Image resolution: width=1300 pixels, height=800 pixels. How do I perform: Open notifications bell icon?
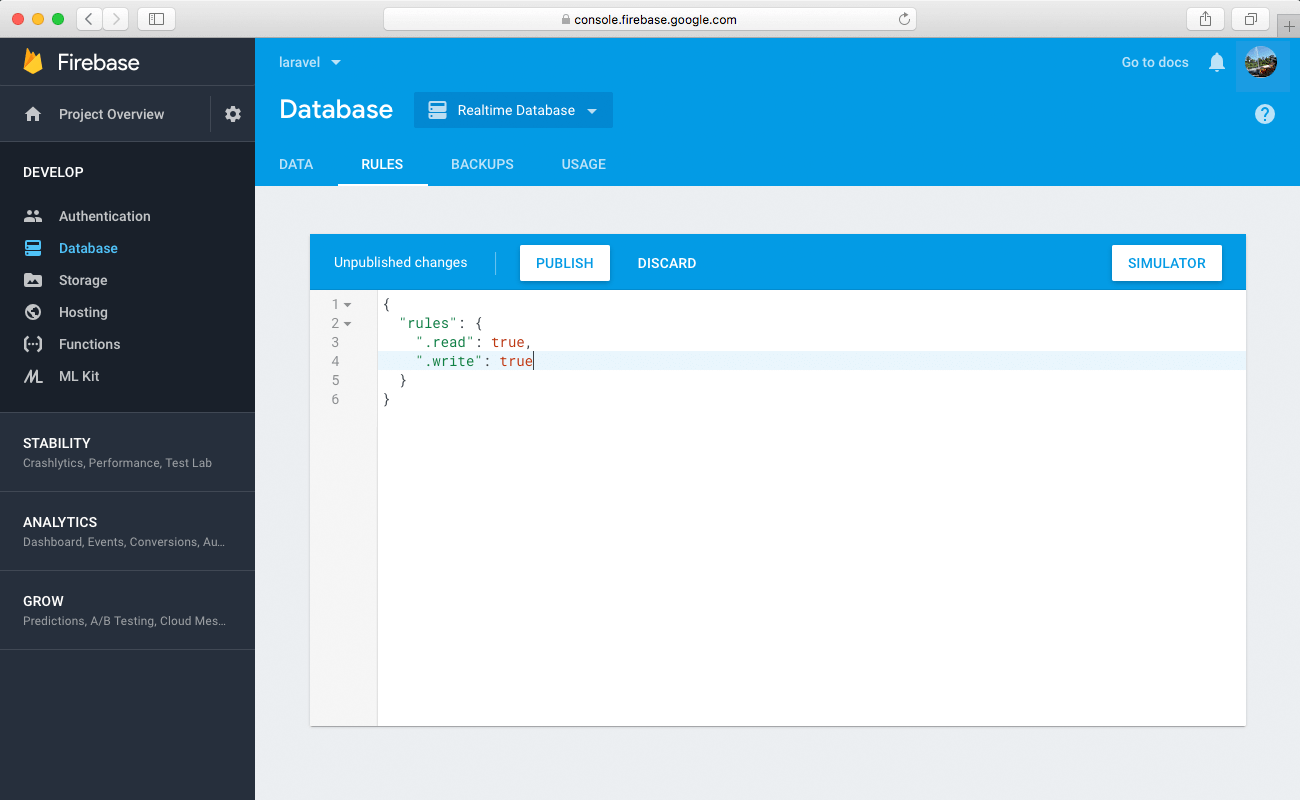[x=1217, y=62]
